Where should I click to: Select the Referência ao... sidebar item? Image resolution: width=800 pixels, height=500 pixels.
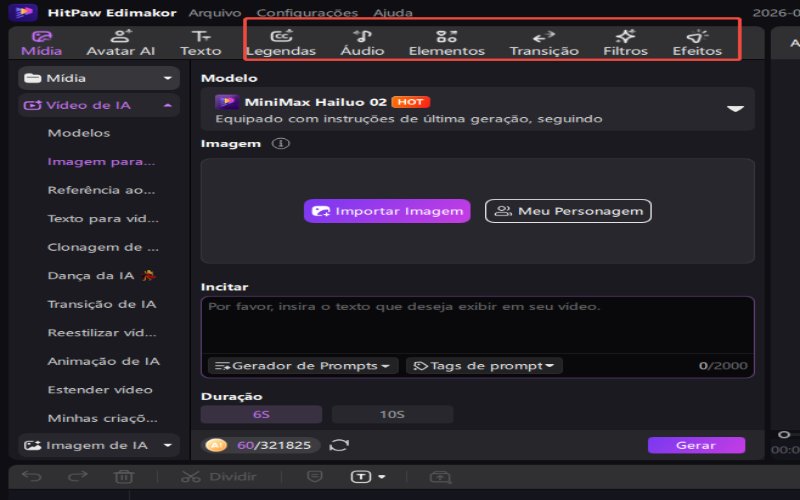tap(101, 190)
